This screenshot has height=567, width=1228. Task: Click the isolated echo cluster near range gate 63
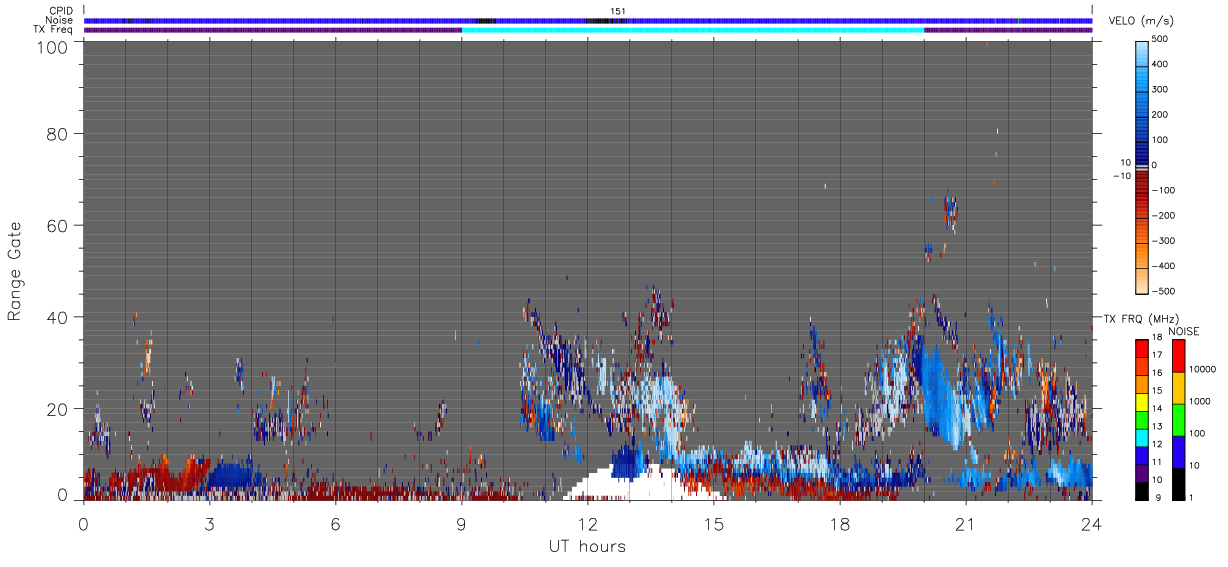tap(949, 211)
